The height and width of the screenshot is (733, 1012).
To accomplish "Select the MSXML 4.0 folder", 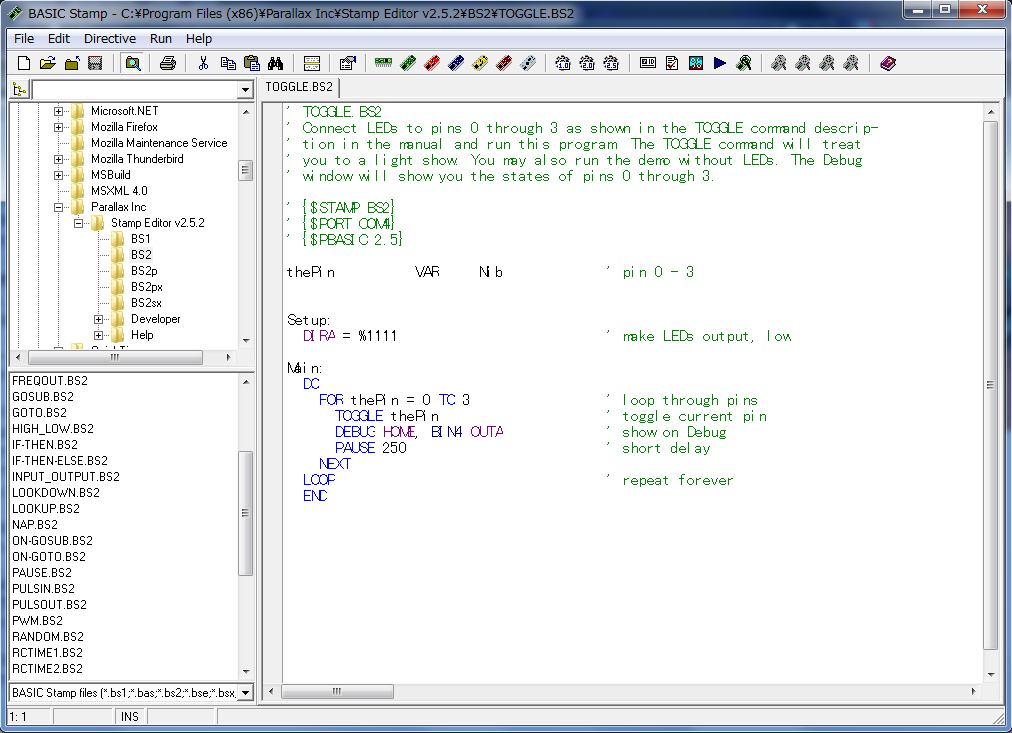I will (x=119, y=191).
